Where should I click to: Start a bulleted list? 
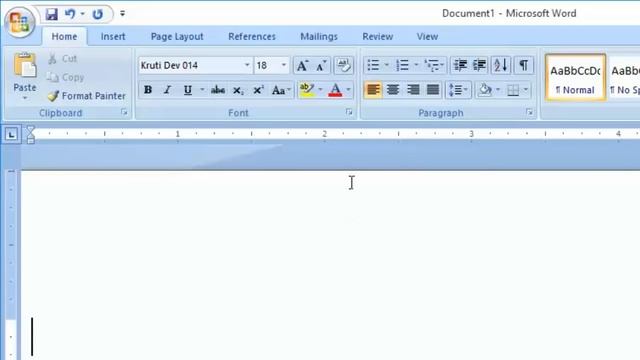pyautogui.click(x=373, y=65)
